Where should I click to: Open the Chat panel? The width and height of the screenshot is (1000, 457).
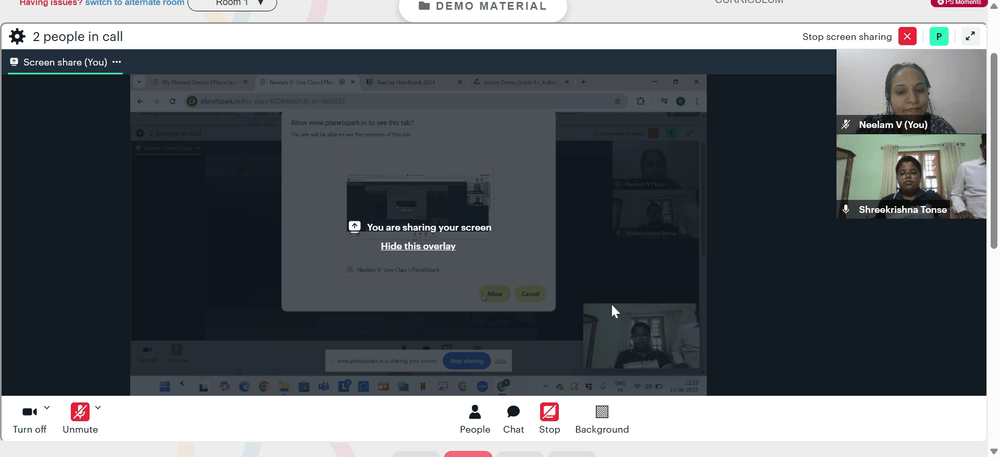point(513,420)
